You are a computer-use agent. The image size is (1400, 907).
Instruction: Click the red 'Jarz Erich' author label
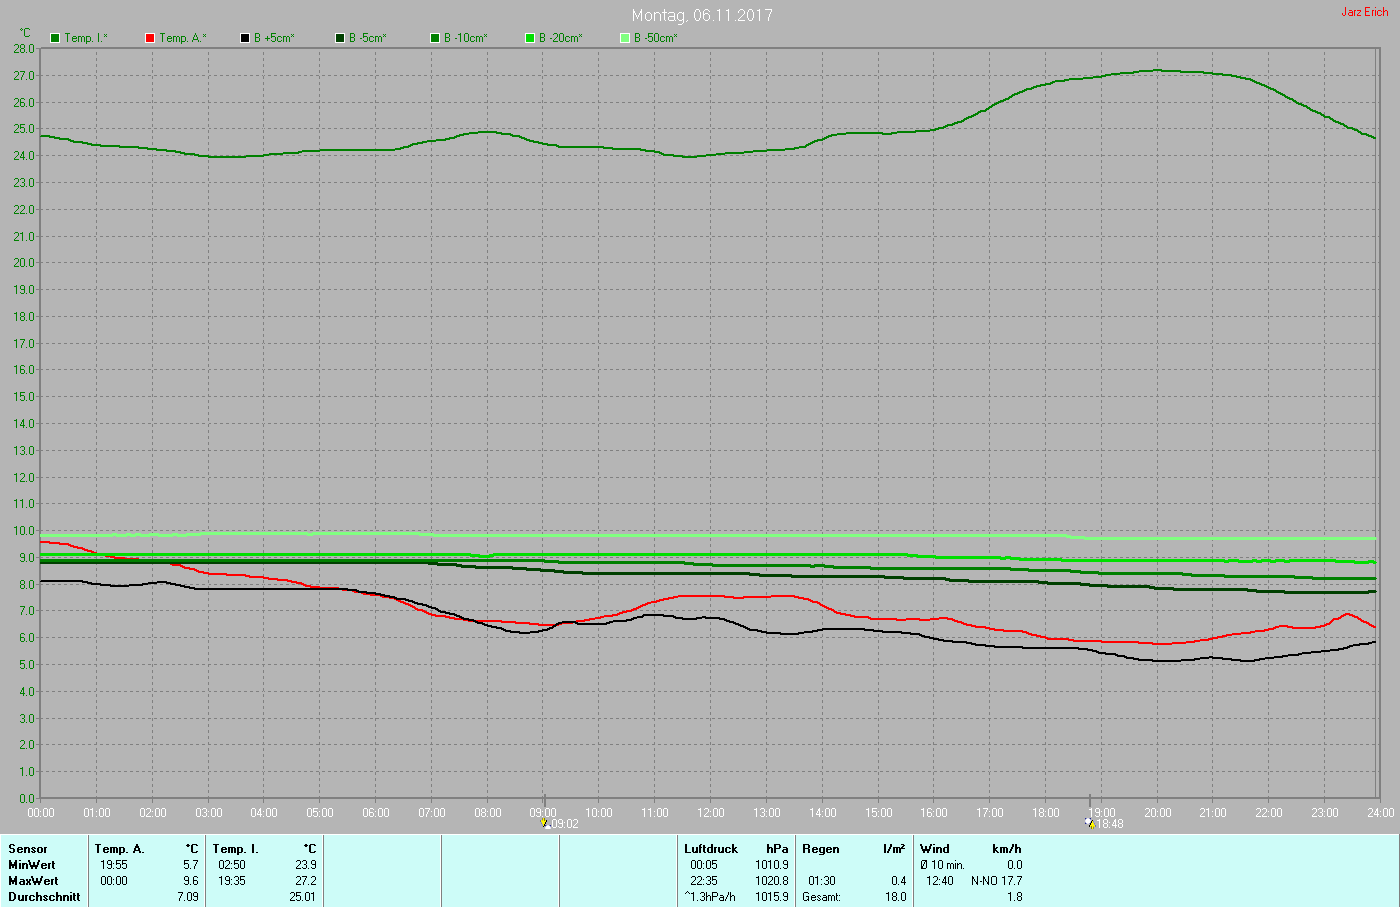point(1365,12)
